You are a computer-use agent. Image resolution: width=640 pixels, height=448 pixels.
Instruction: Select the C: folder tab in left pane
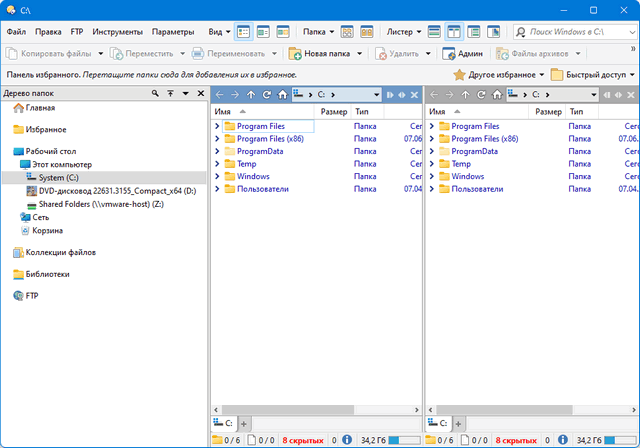pos(223,424)
